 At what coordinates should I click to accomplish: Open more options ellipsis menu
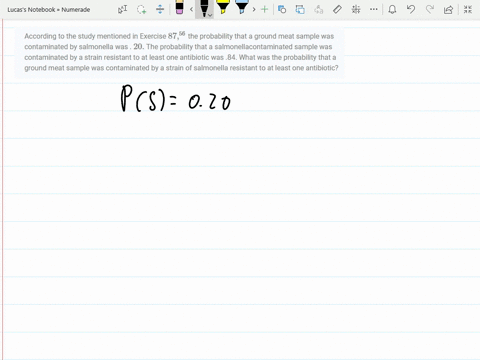[374, 9]
